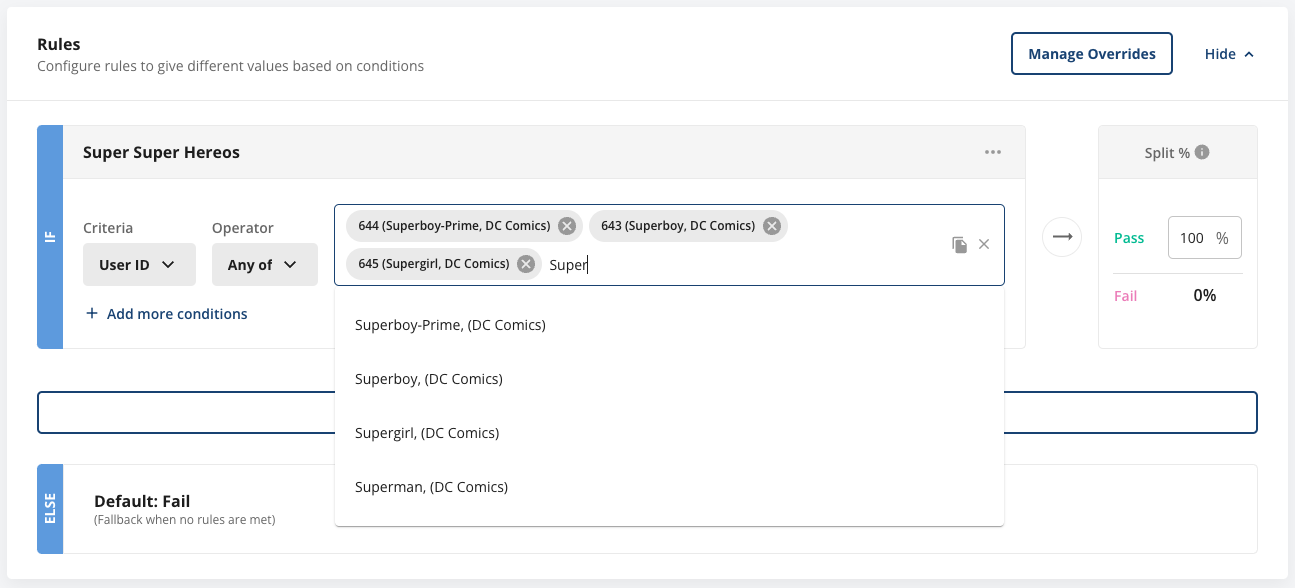Remove the 643 Superboy chip
The width and height of the screenshot is (1295, 588).
pyautogui.click(x=771, y=225)
